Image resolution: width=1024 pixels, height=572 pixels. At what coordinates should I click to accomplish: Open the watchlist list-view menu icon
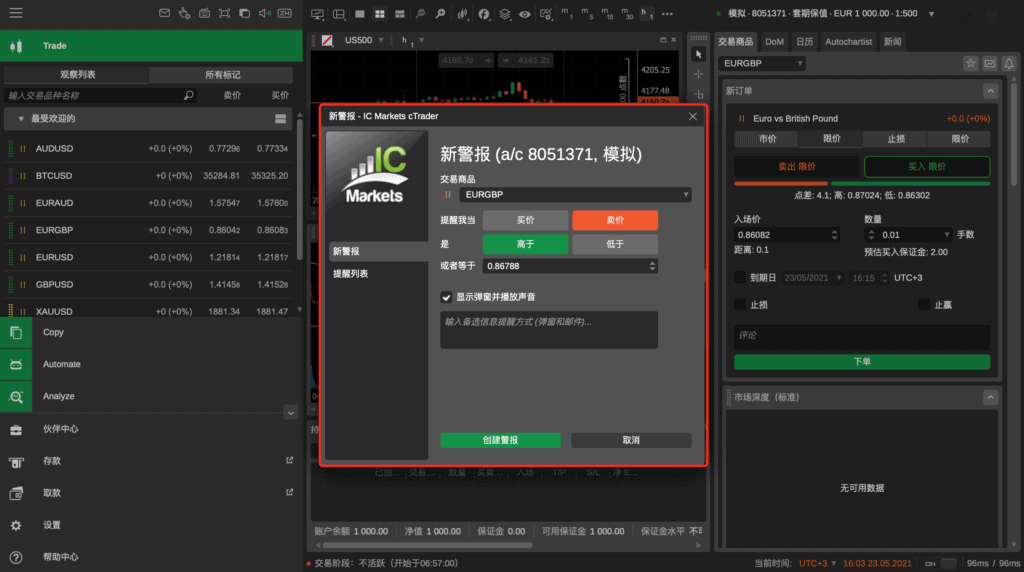tap(280, 119)
